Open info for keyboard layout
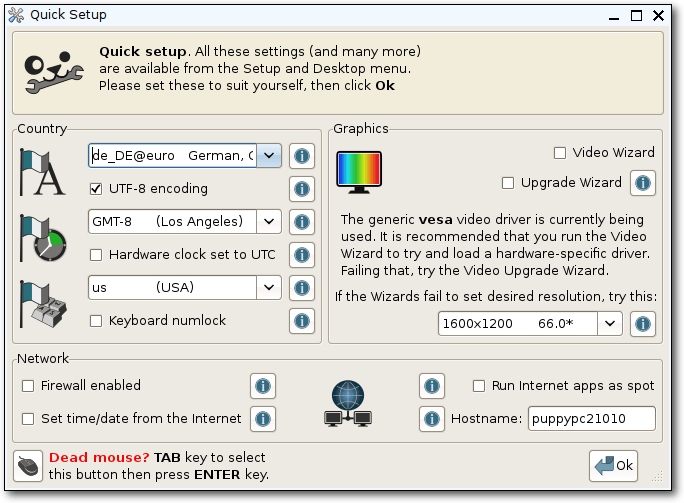Viewport: 684px width, 503px height. 302,288
